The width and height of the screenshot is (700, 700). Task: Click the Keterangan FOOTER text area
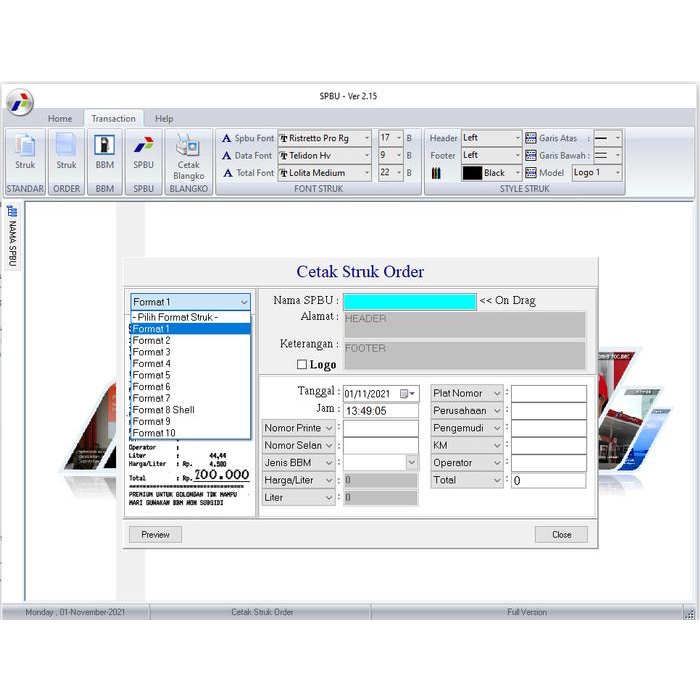point(464,355)
